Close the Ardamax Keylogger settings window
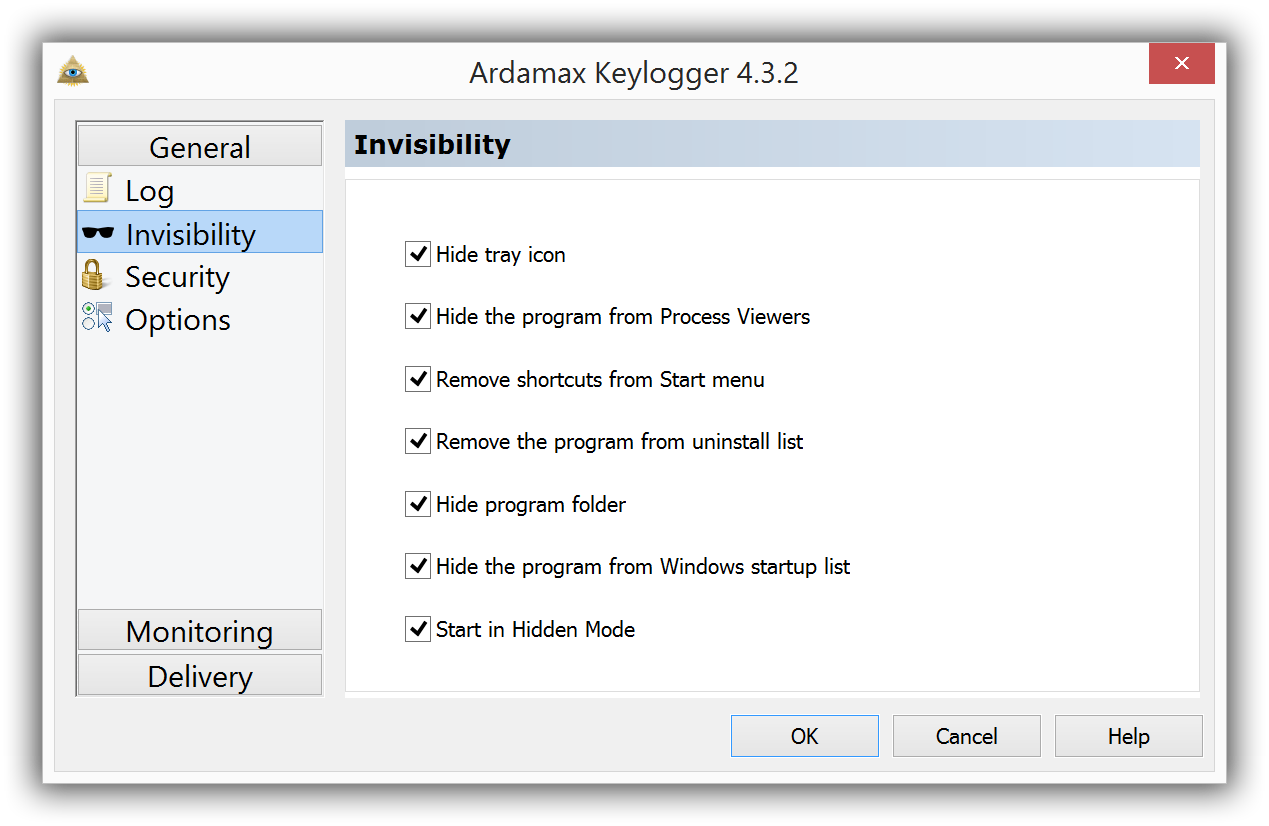 pyautogui.click(x=1182, y=64)
